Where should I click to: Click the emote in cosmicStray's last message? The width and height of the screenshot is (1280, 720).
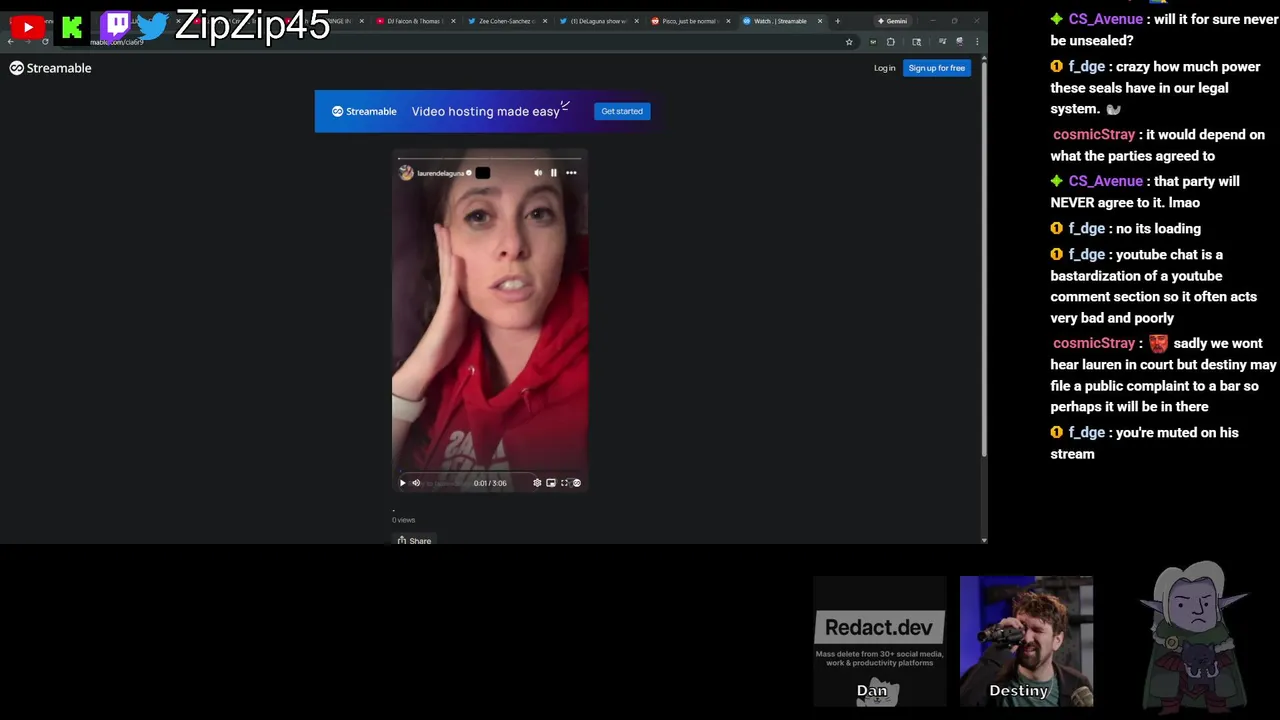[1158, 343]
